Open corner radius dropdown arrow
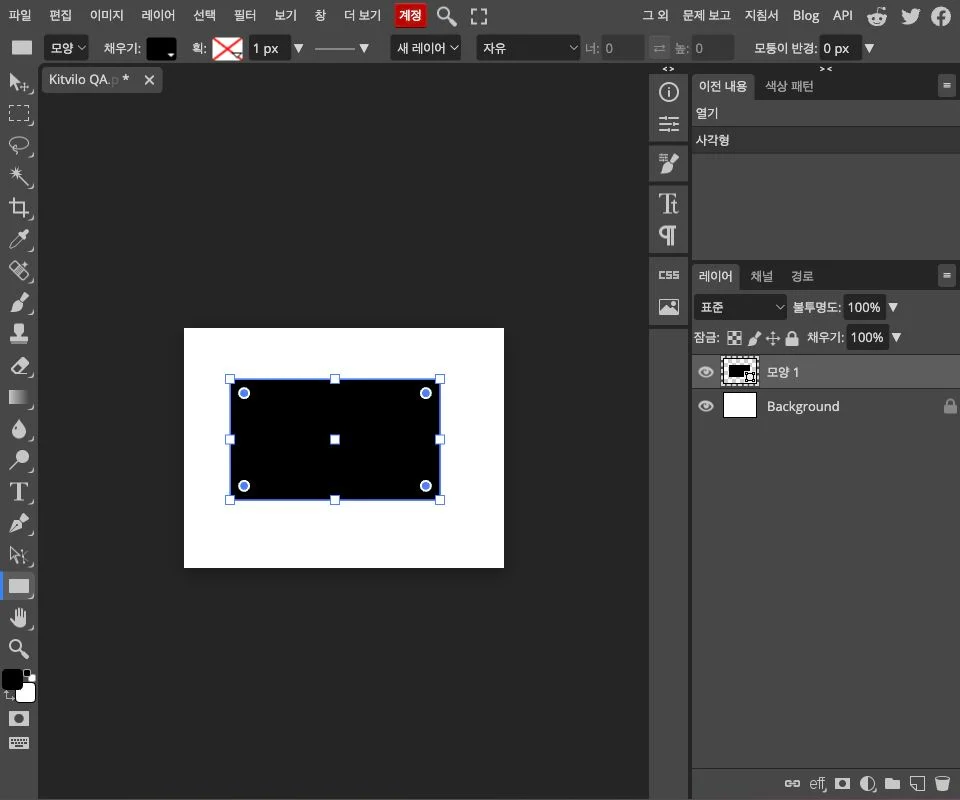This screenshot has width=960, height=800. (869, 48)
